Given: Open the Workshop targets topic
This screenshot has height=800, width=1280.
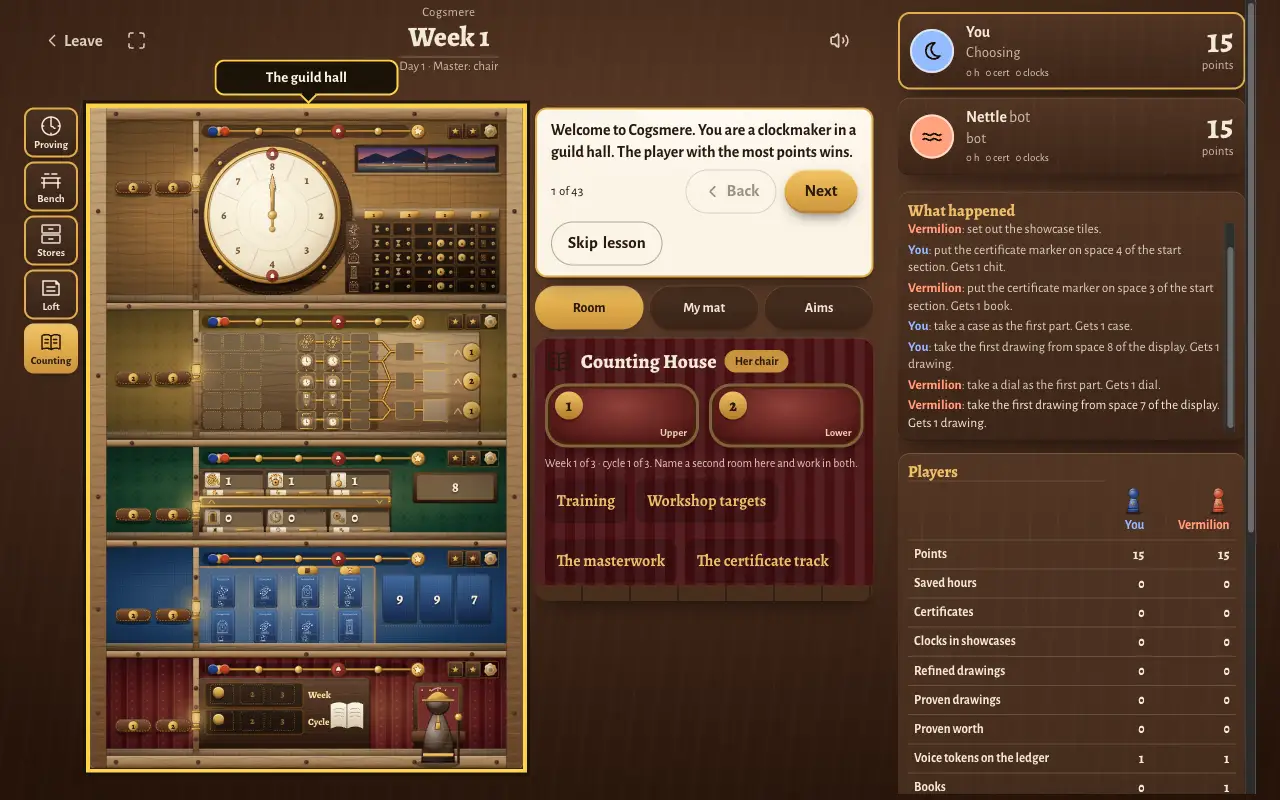Looking at the screenshot, I should pos(706,501).
